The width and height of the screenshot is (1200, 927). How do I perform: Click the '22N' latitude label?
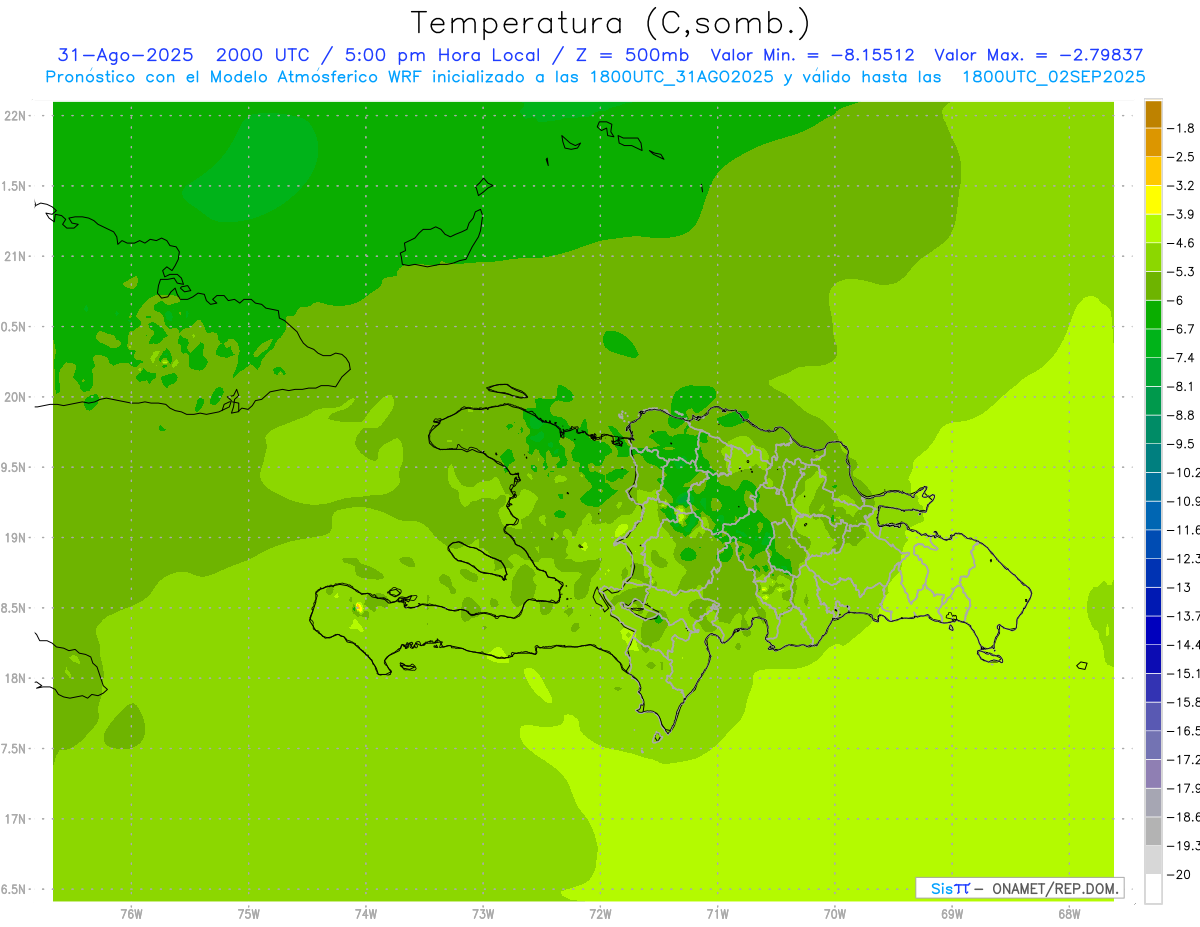pos(16,115)
